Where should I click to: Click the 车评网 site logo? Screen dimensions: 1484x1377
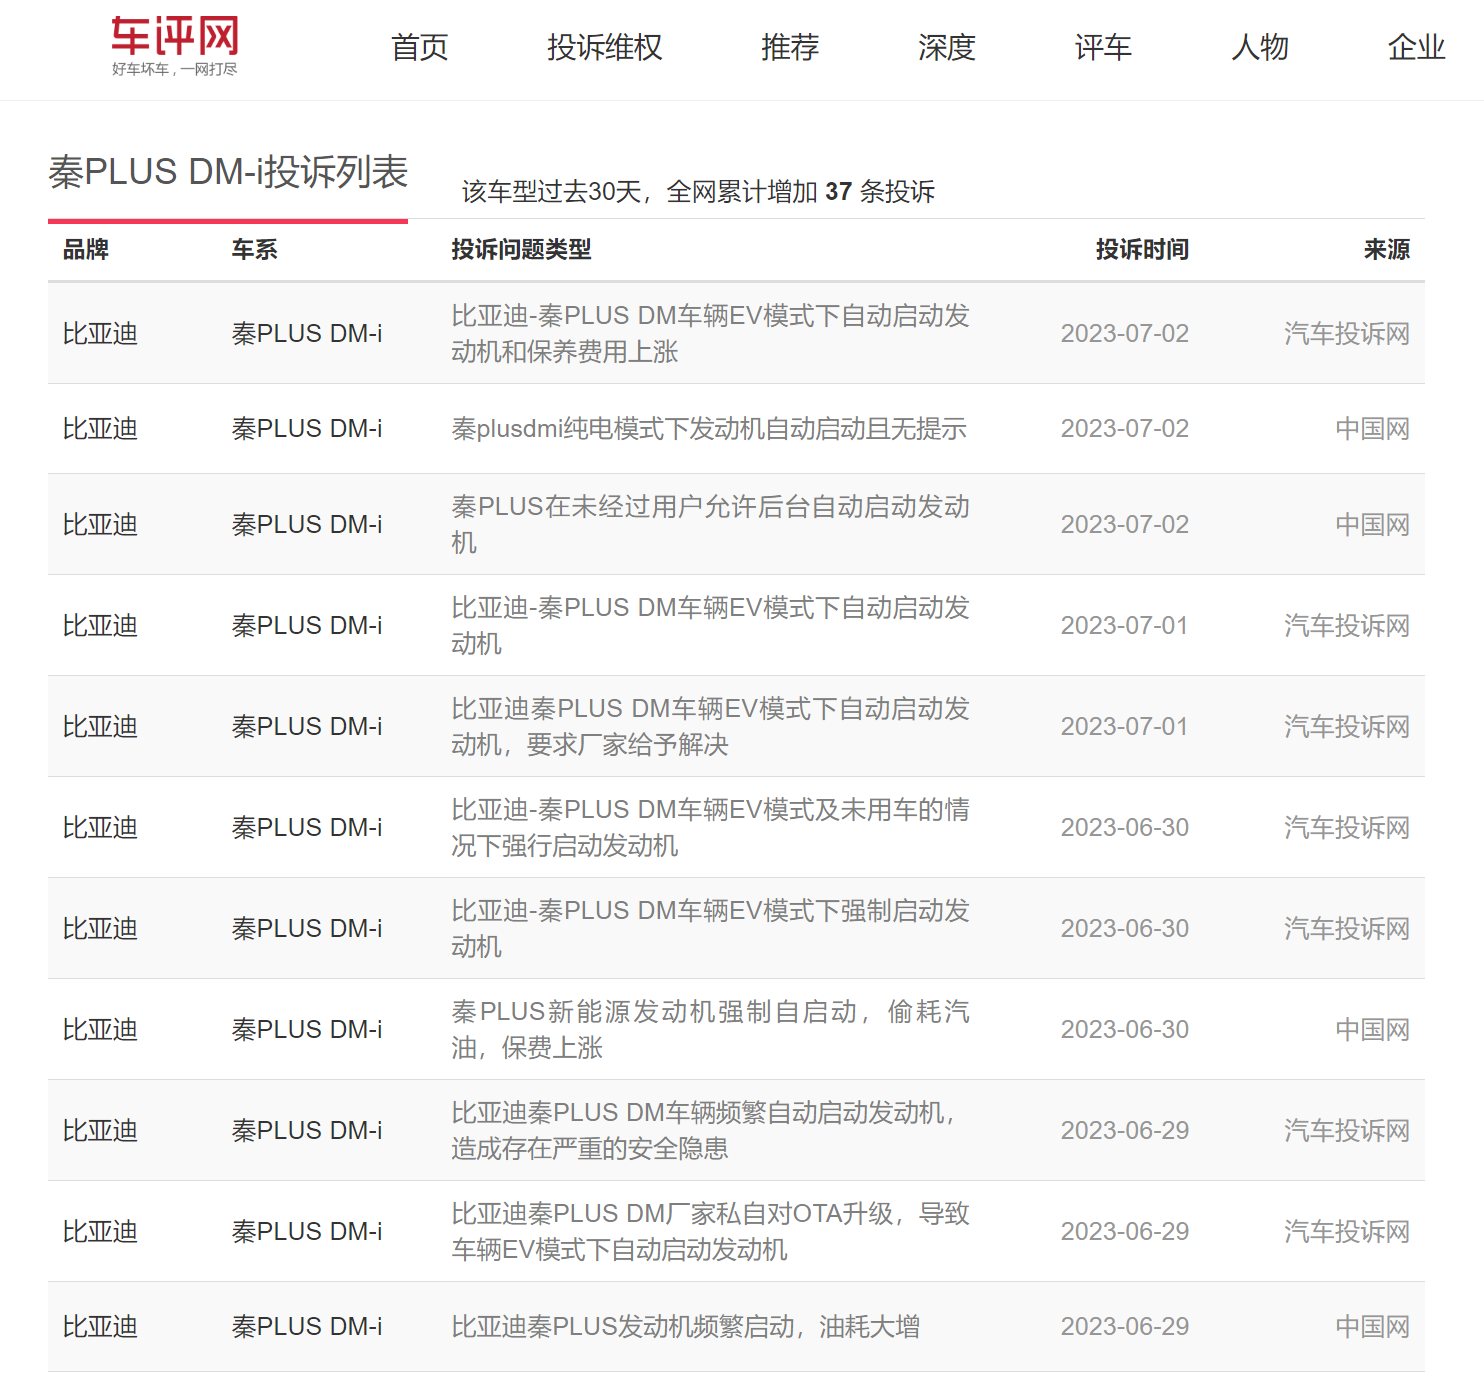pyautogui.click(x=175, y=46)
